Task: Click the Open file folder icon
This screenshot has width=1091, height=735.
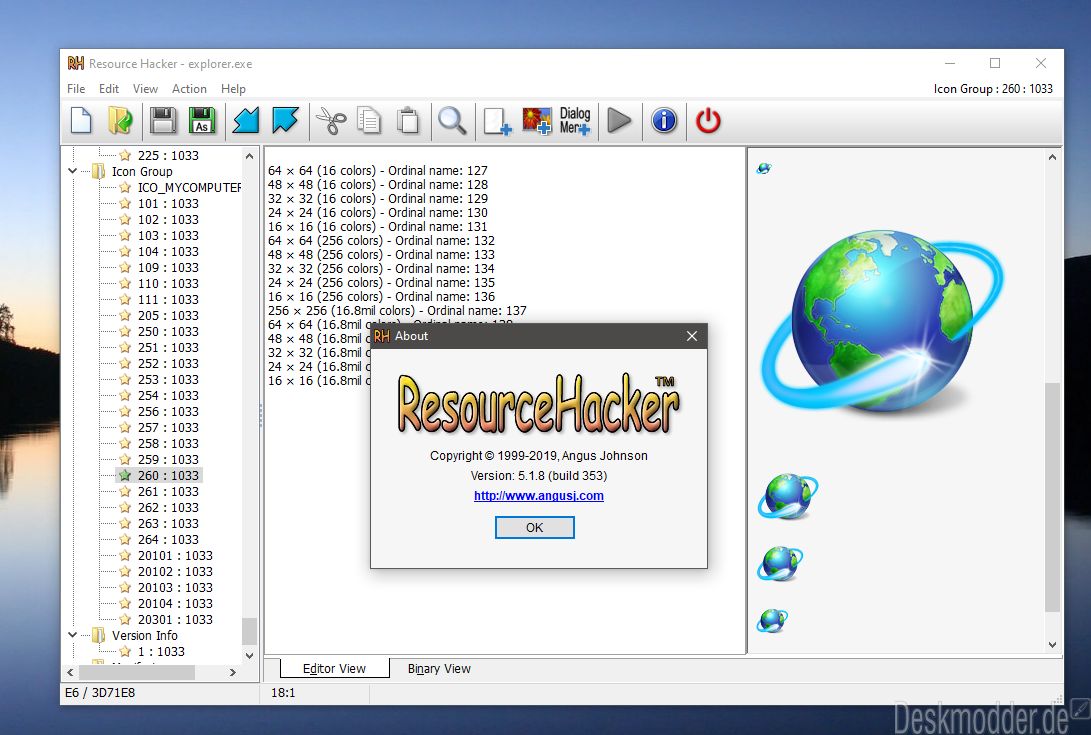Action: click(x=119, y=121)
